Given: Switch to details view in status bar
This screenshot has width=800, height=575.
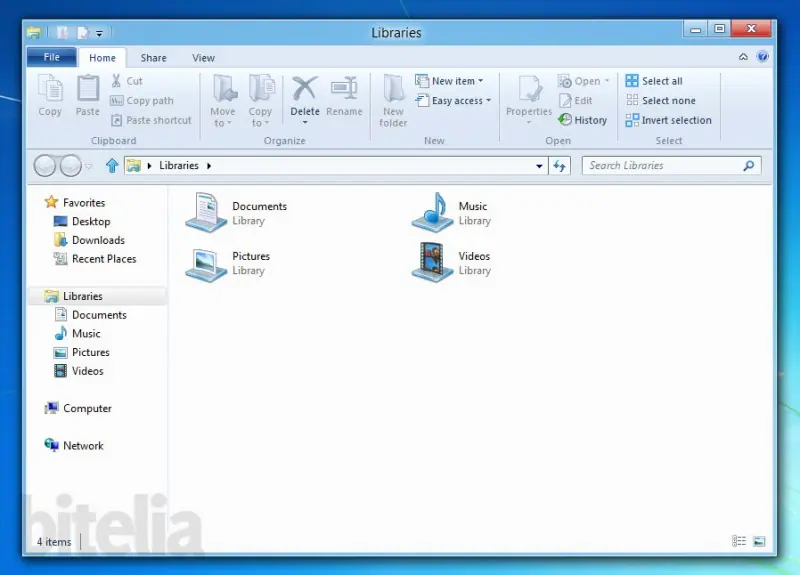Looking at the screenshot, I should pyautogui.click(x=739, y=541).
